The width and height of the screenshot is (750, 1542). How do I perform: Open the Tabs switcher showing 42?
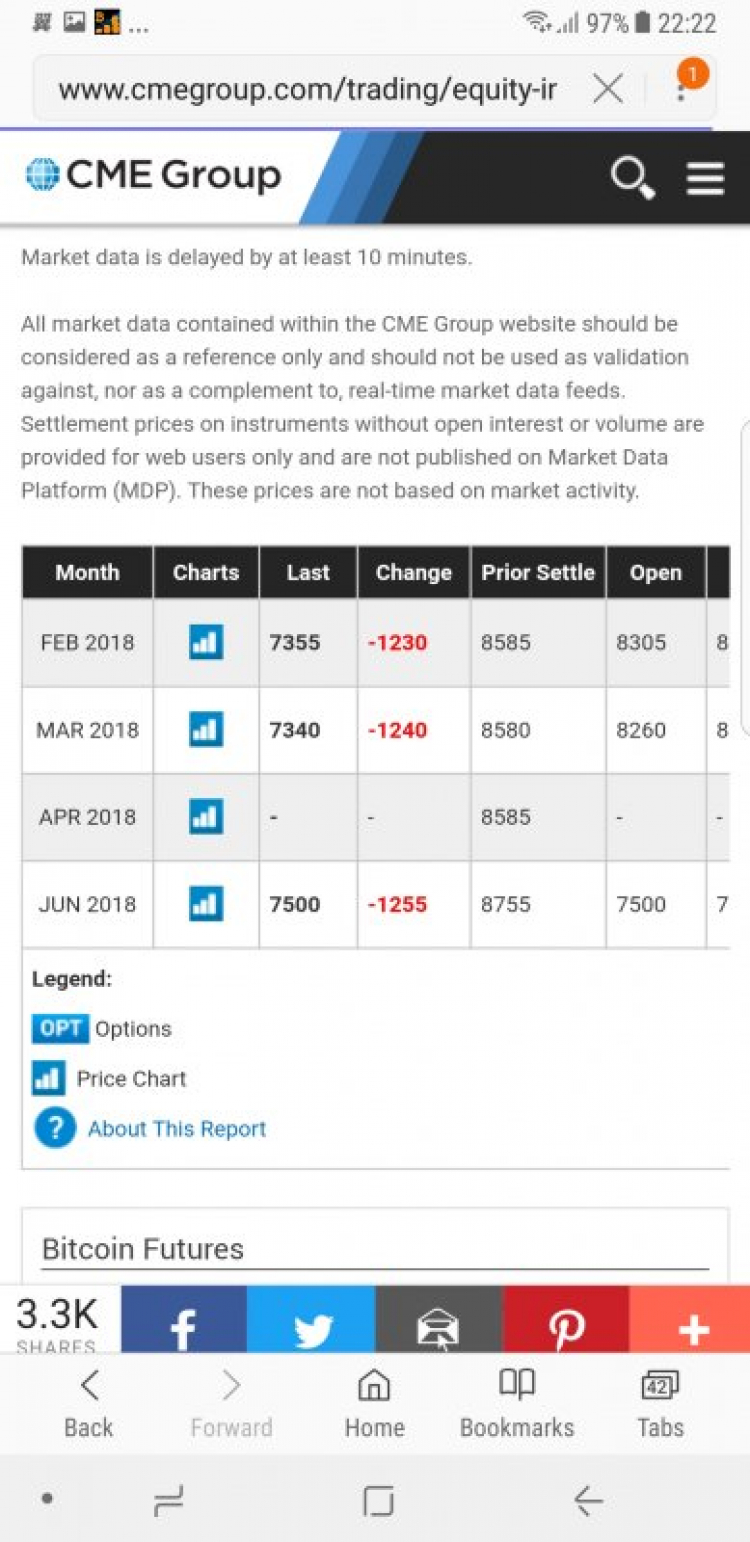point(660,1404)
